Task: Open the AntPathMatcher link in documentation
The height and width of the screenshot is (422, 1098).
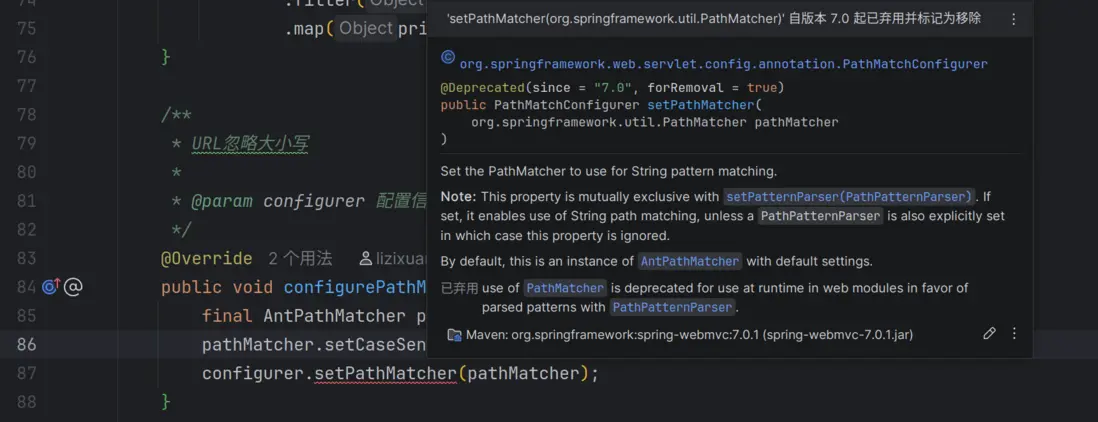Action: tap(690, 262)
